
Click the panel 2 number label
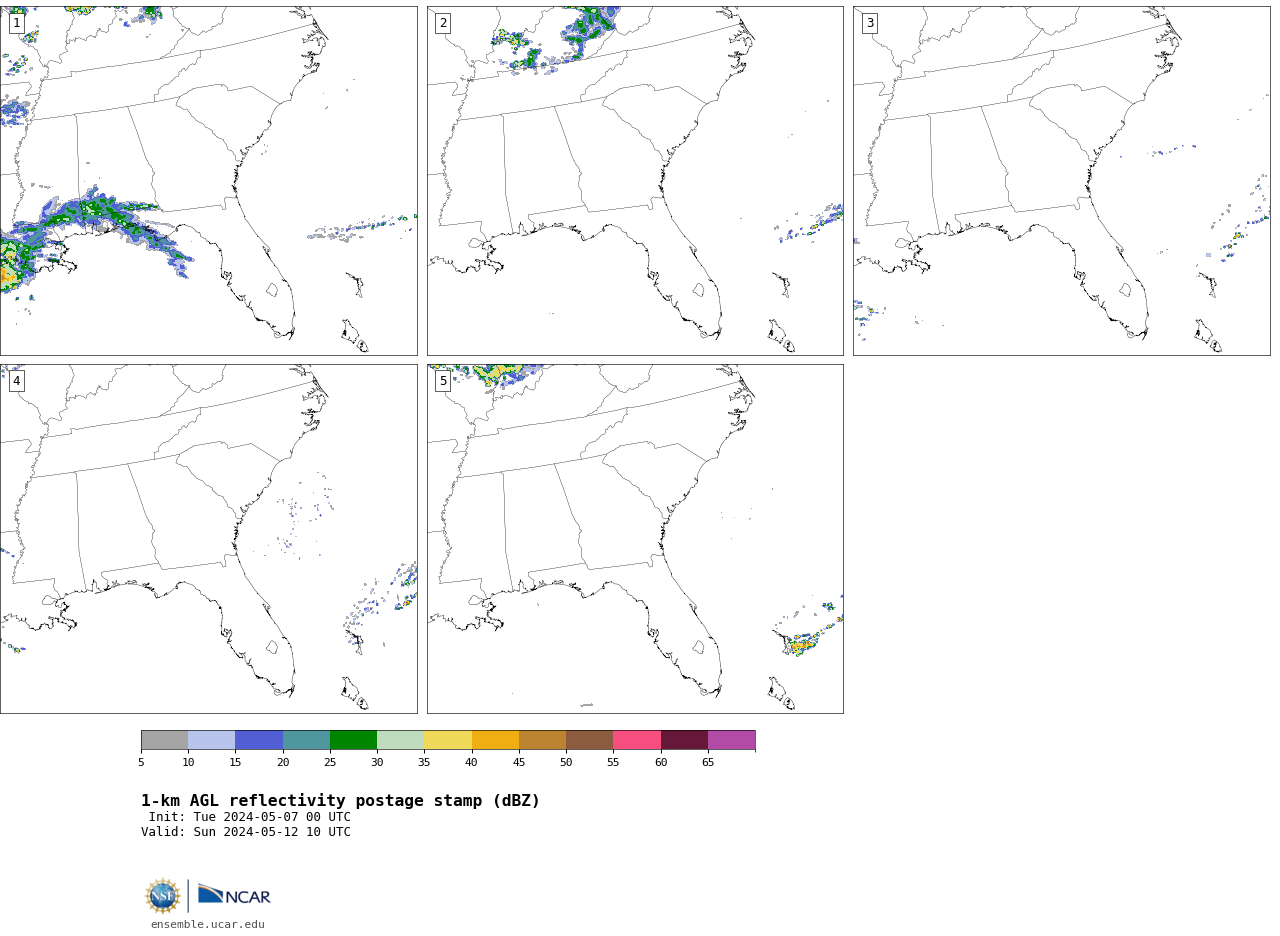[x=443, y=23]
